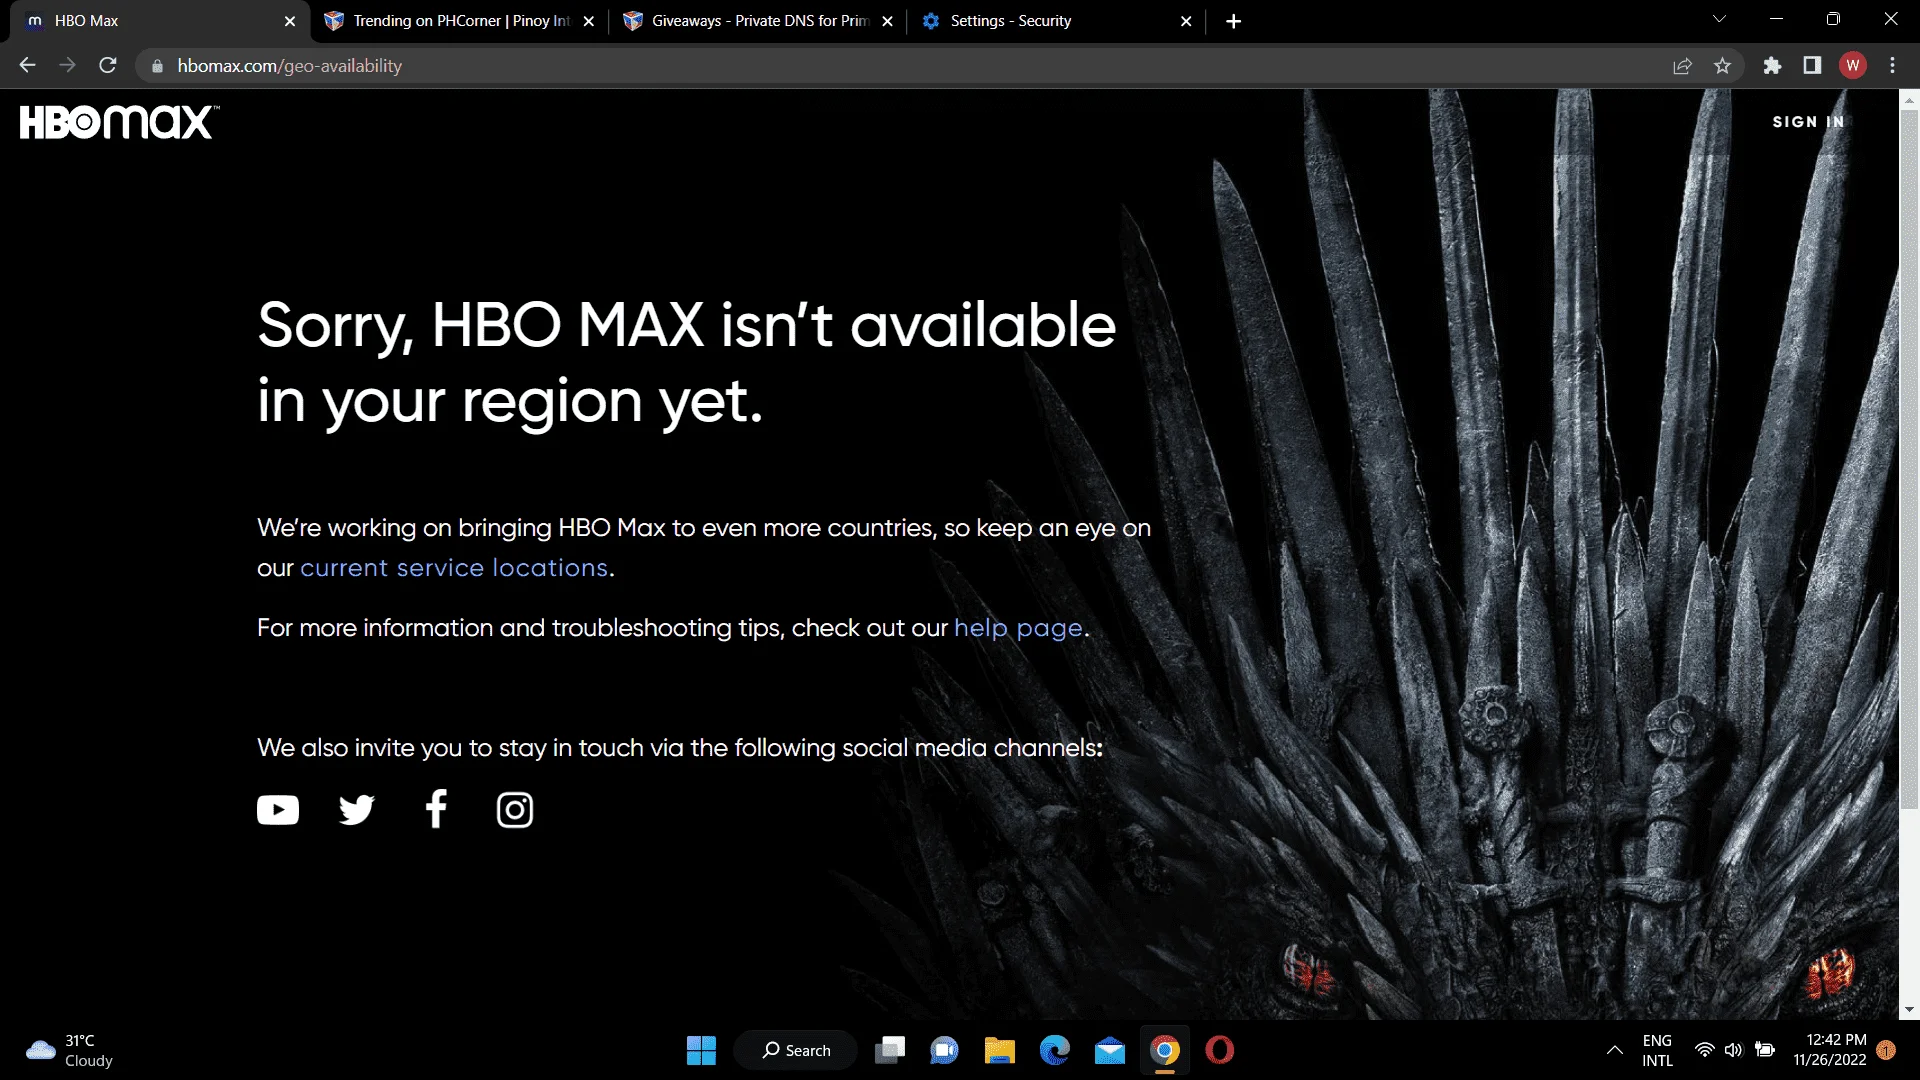Launch Opera browser from taskbar
The width and height of the screenshot is (1920, 1080).
pyautogui.click(x=1219, y=1050)
